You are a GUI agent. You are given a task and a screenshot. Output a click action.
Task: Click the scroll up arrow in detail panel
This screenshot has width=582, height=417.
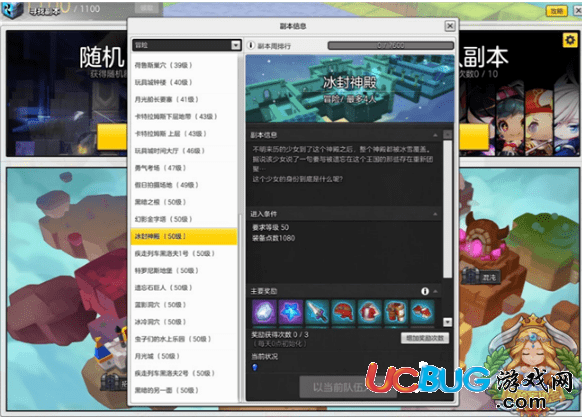[448, 134]
